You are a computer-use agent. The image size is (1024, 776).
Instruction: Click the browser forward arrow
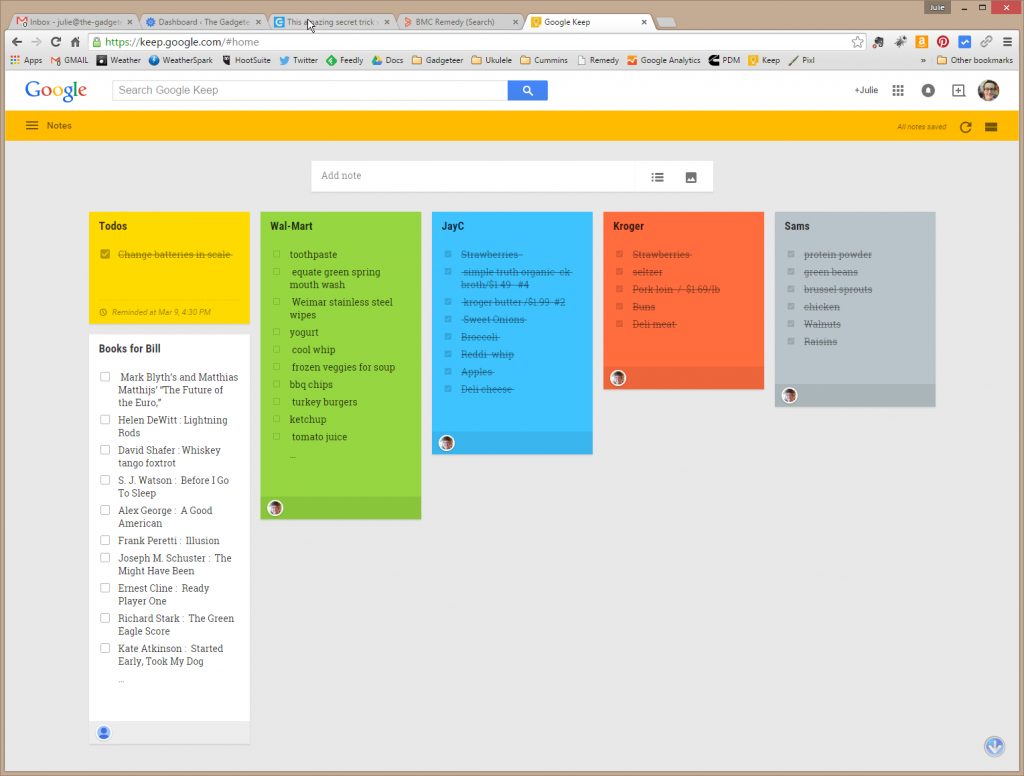tap(37, 42)
